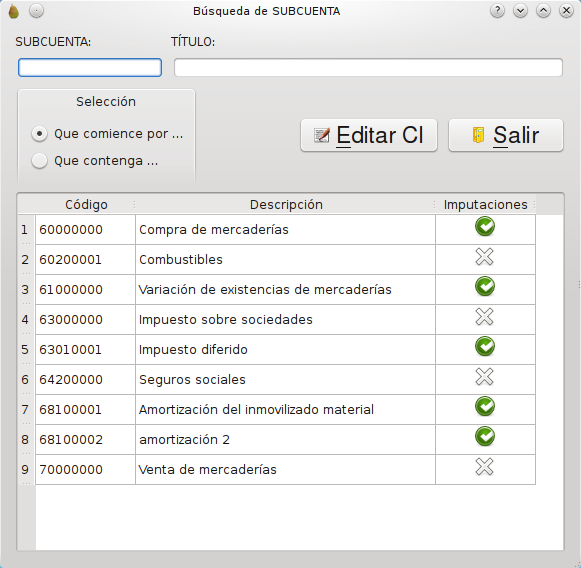Click the X icon in Combustibles row

(485, 257)
